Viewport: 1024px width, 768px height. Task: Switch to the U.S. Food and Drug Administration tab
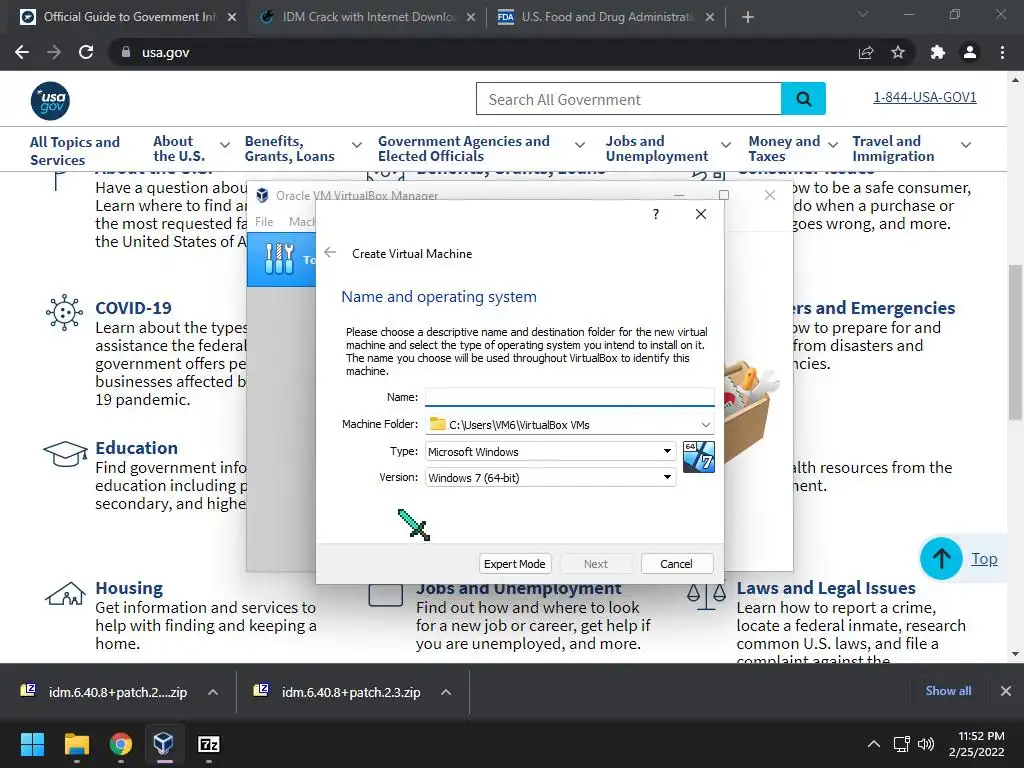(607, 17)
